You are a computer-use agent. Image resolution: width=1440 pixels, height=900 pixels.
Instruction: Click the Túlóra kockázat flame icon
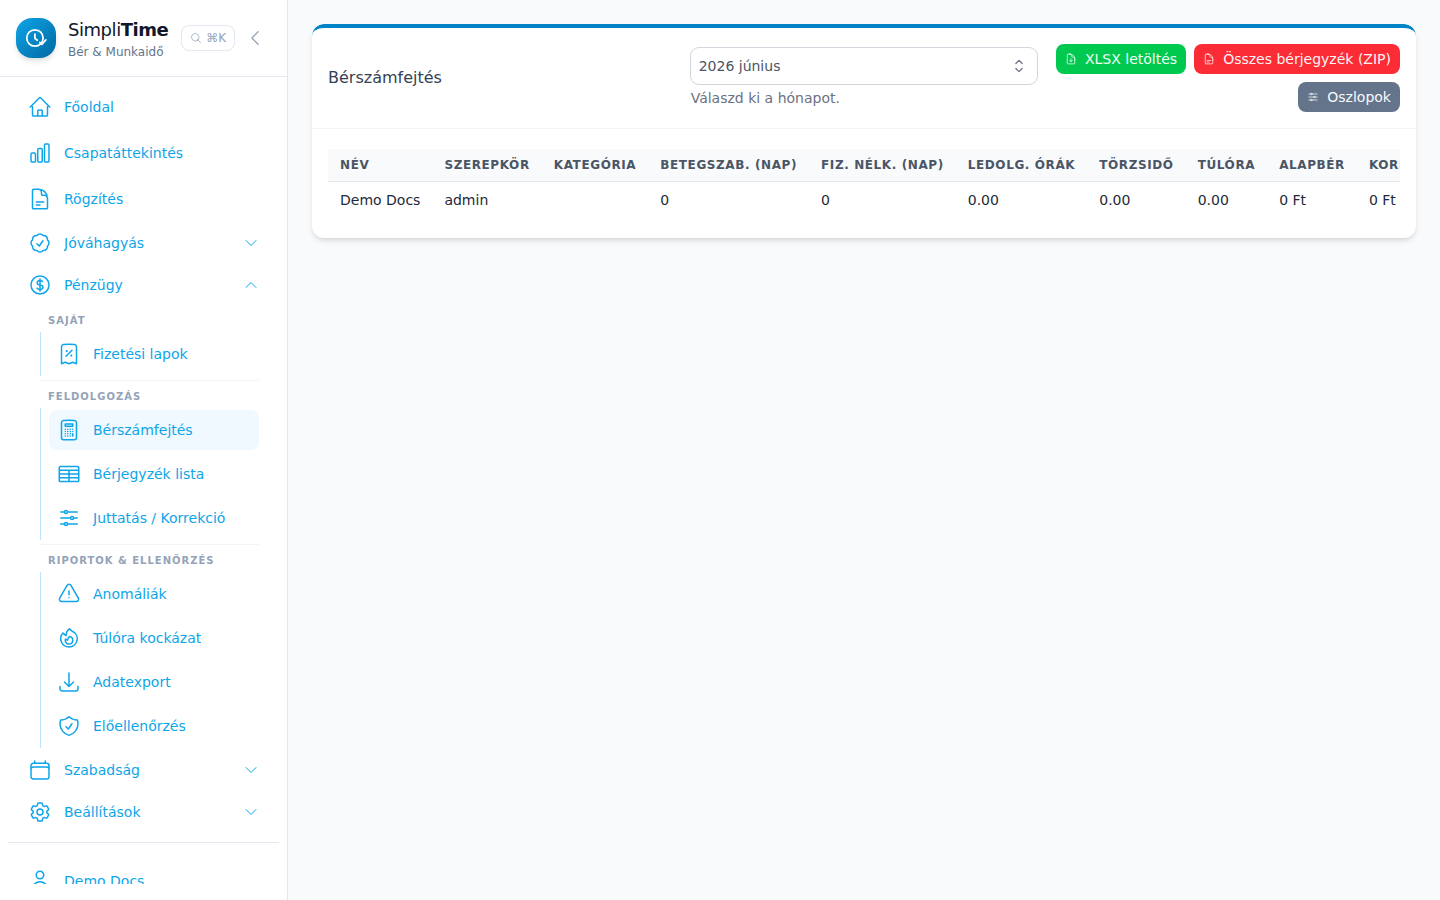tap(69, 638)
